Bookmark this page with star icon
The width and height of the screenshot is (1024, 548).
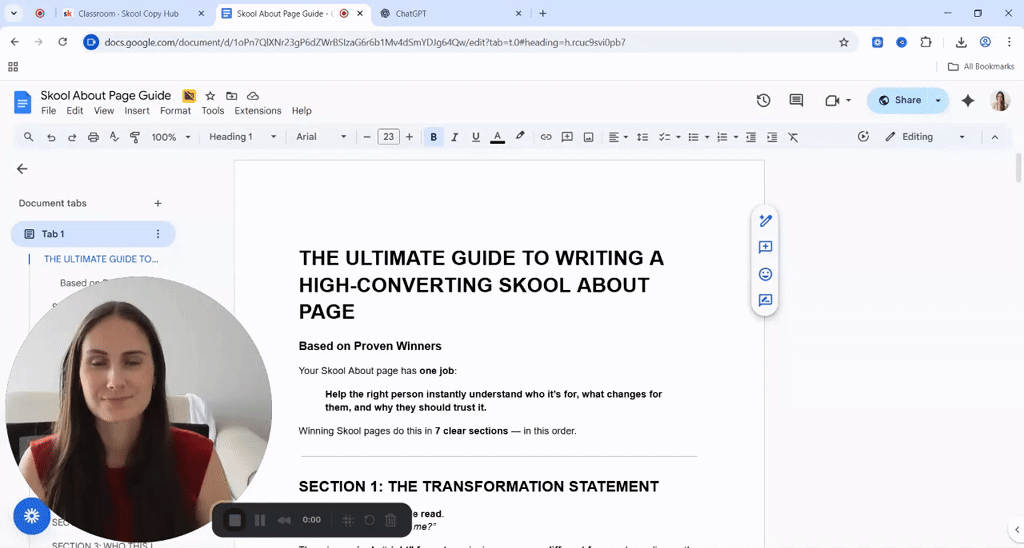coord(844,42)
